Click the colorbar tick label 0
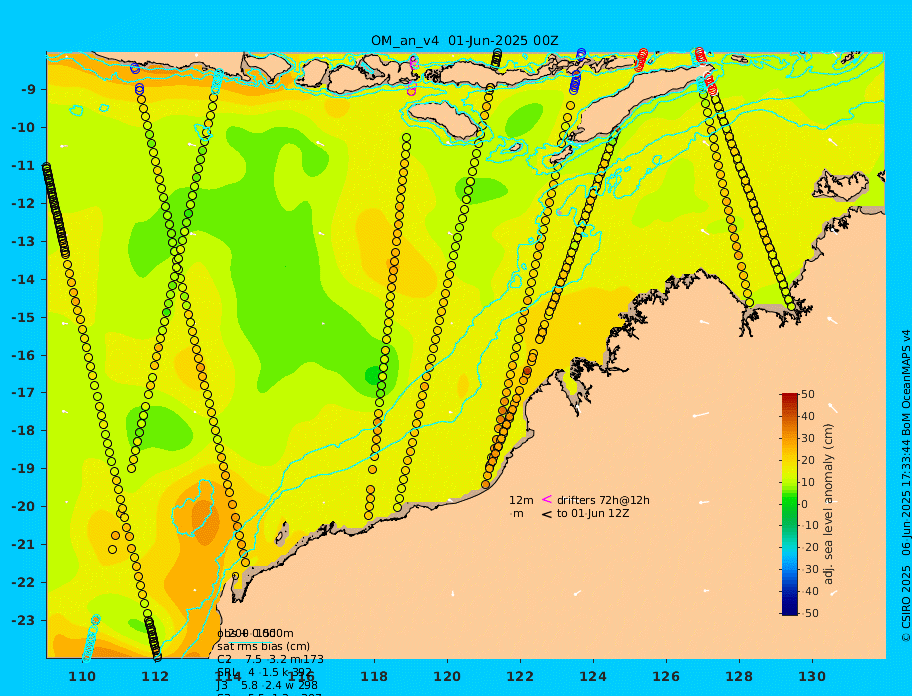912x696 pixels. [805, 504]
